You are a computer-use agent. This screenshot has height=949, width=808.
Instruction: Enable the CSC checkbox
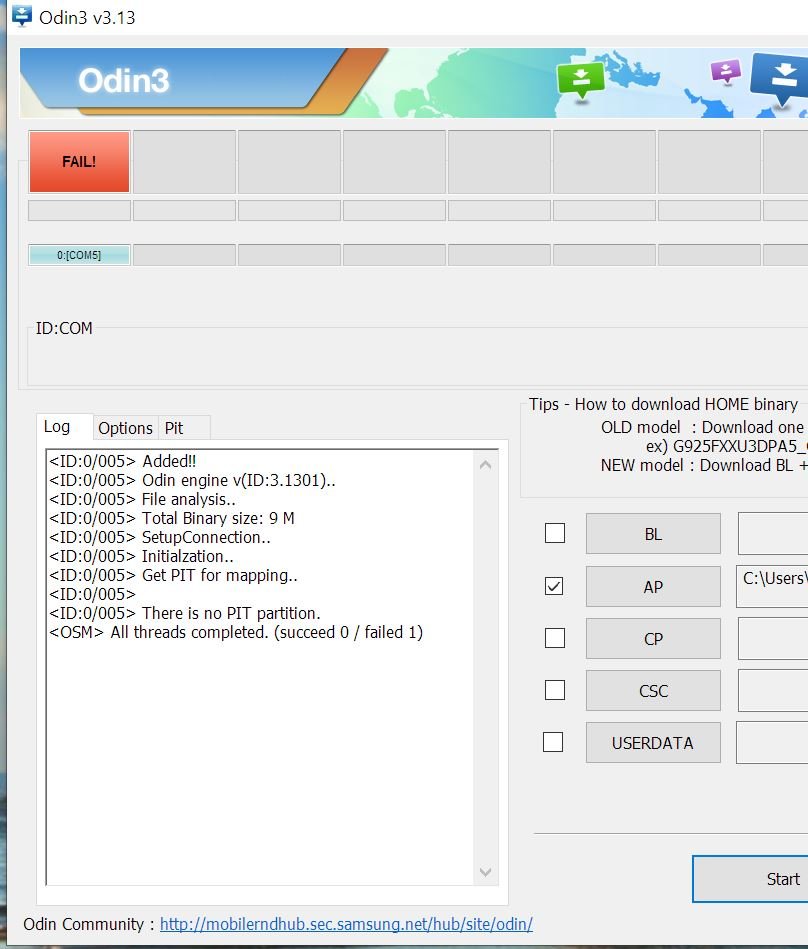pos(555,690)
